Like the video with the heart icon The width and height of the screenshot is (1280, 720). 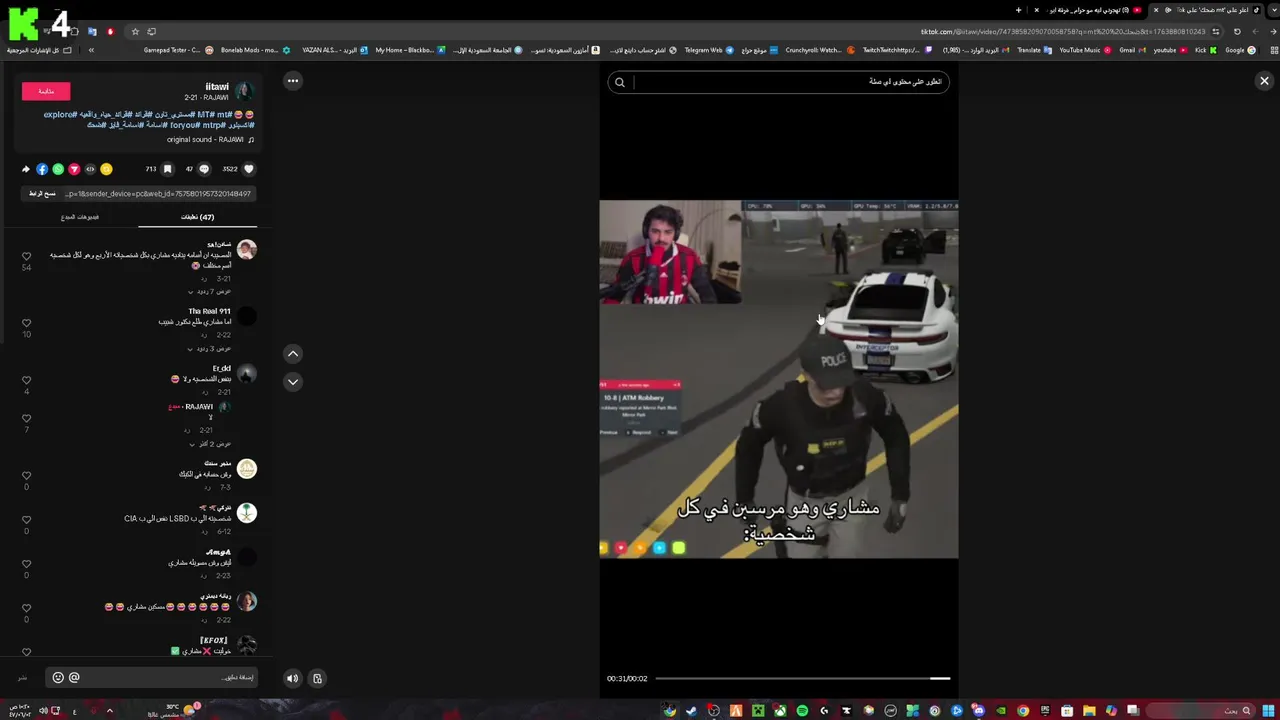[249, 169]
